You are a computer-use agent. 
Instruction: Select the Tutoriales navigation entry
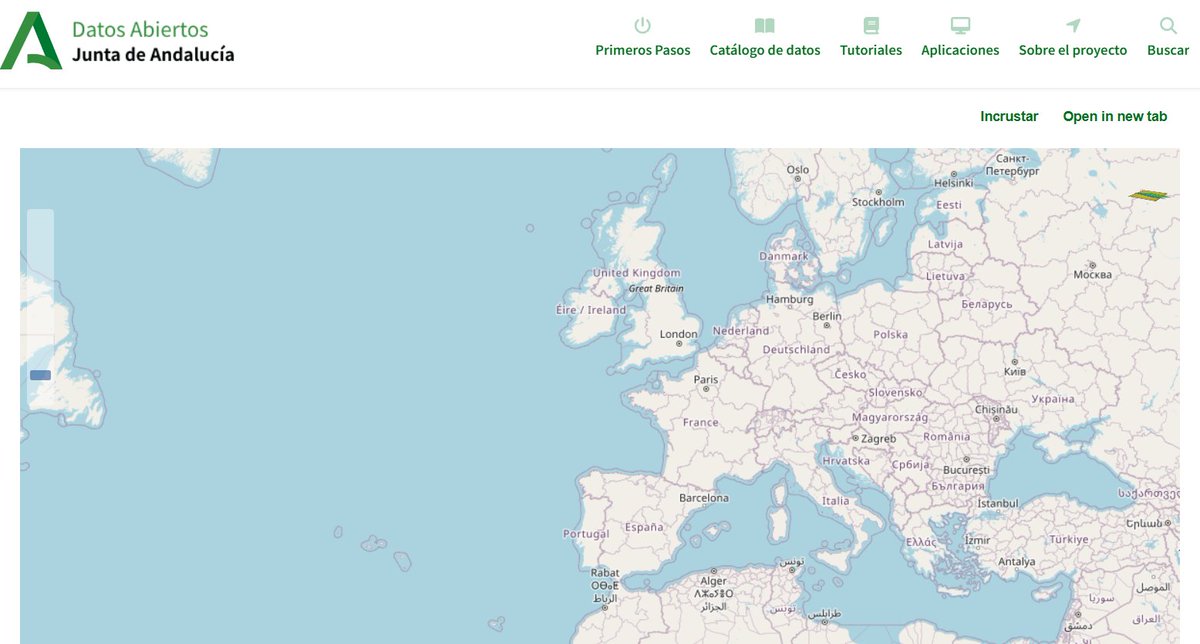tap(870, 49)
